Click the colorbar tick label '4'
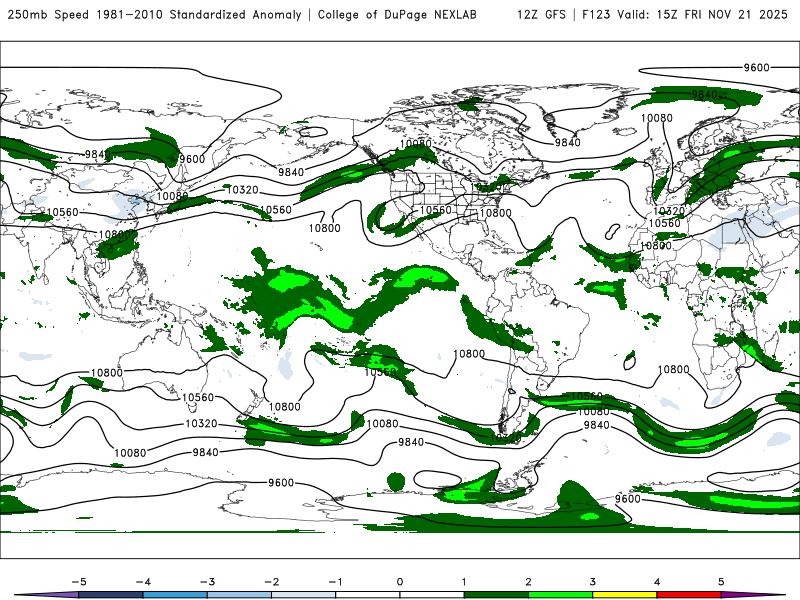The height and width of the screenshot is (600, 800). 657,582
